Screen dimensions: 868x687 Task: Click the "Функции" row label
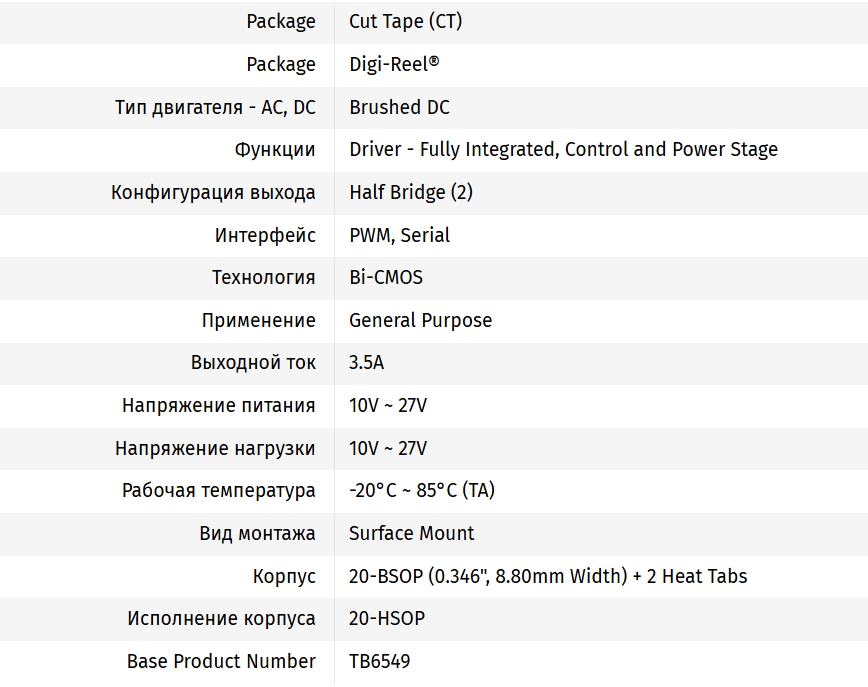275,150
